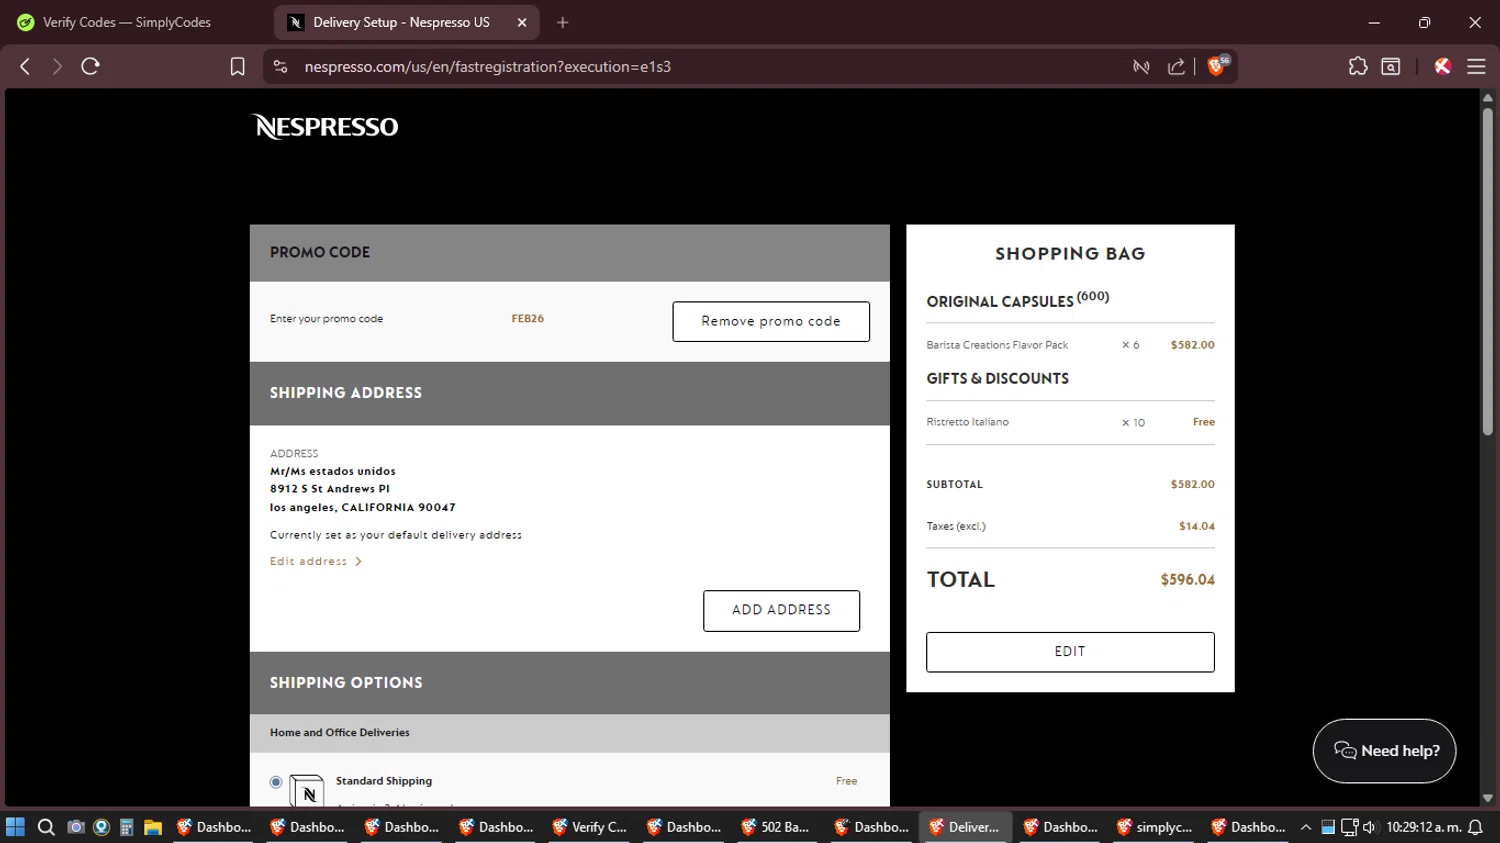
Task: Open the Windows Start menu
Action: tap(15, 827)
